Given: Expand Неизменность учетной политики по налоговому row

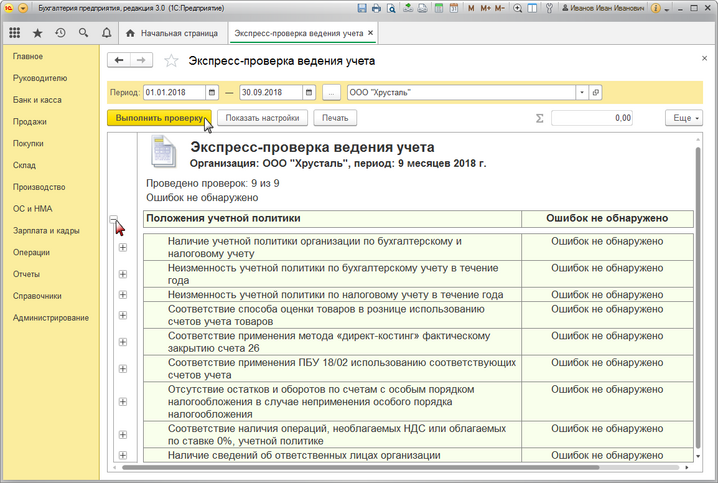Looking at the screenshot, I should point(123,295).
